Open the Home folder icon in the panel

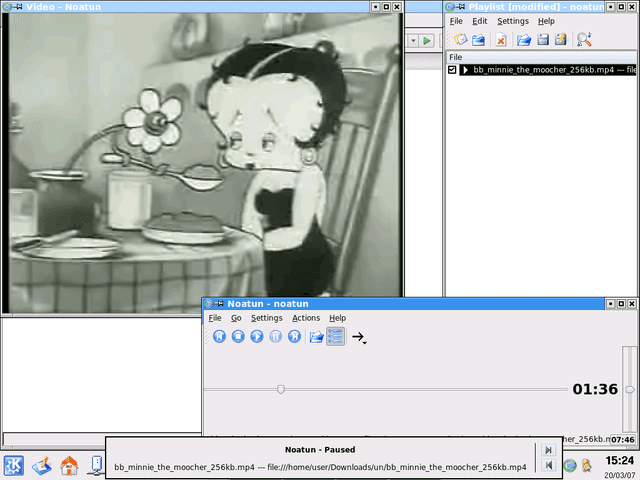pos(69,465)
